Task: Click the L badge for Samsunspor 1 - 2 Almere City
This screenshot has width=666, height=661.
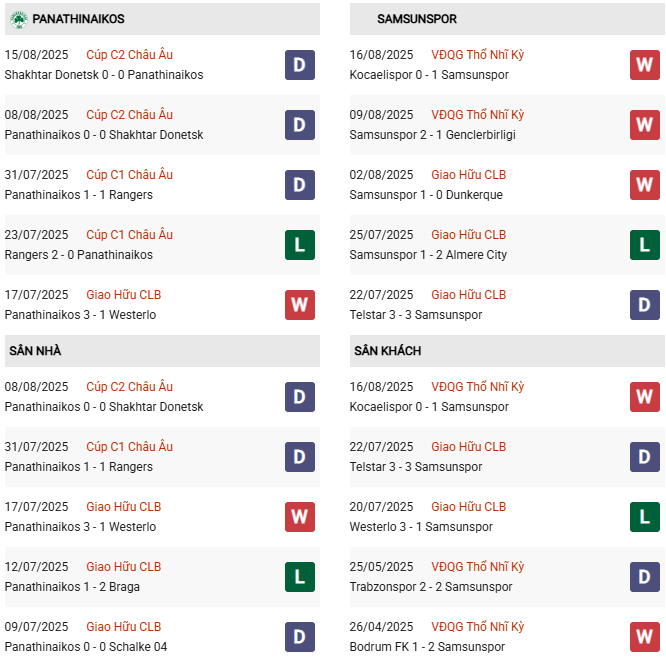Action: point(644,245)
